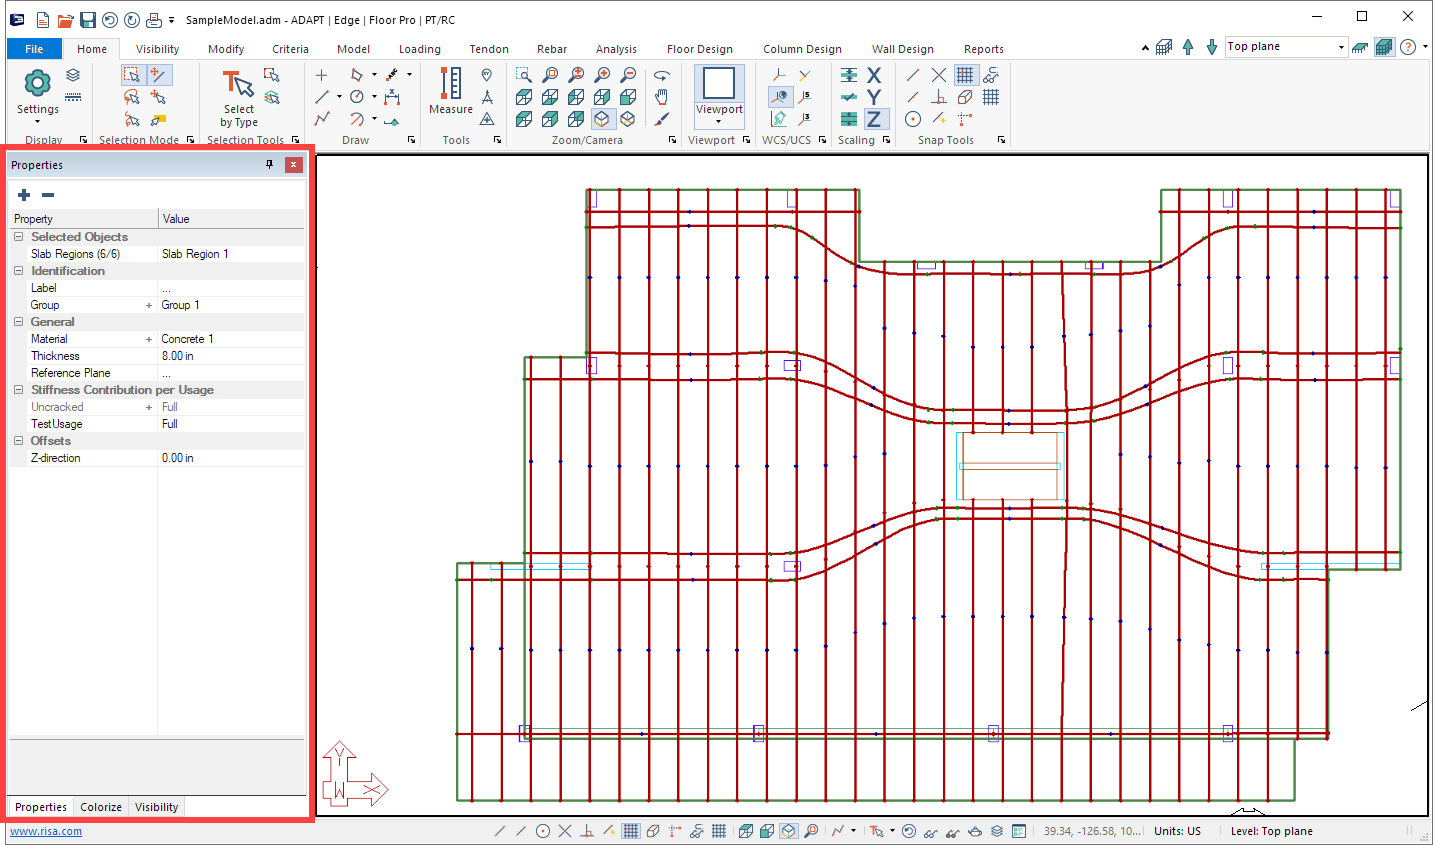Toggle window selection mode in ribbon

point(132,75)
